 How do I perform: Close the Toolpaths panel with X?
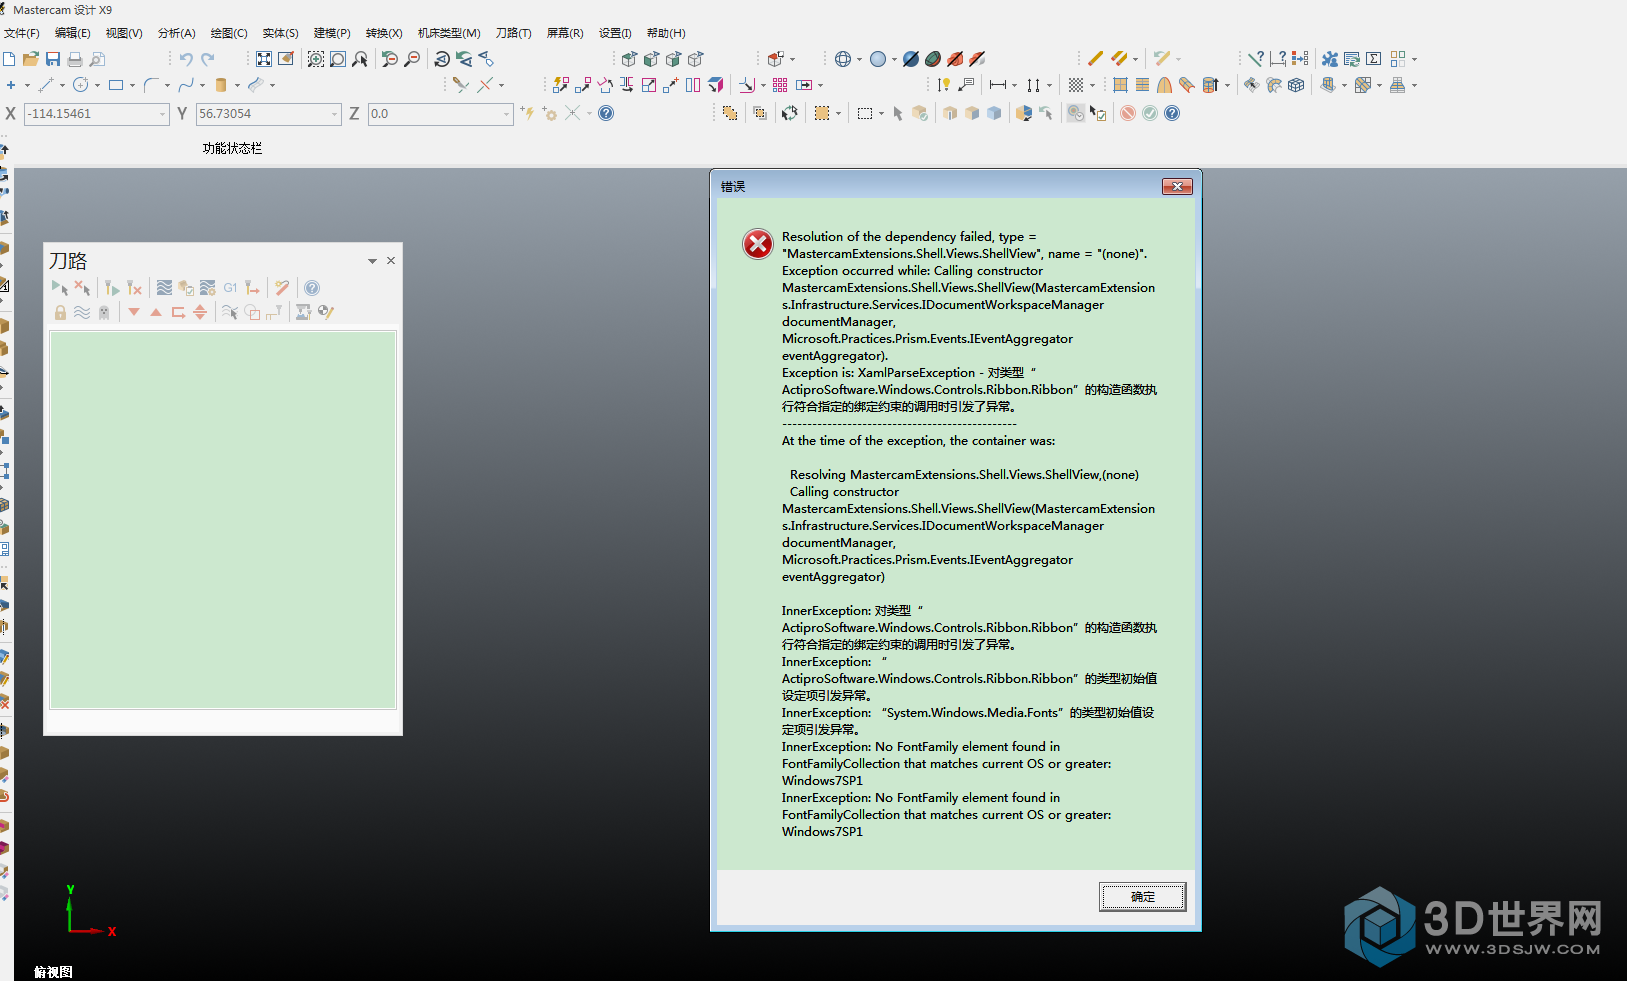[x=391, y=261]
